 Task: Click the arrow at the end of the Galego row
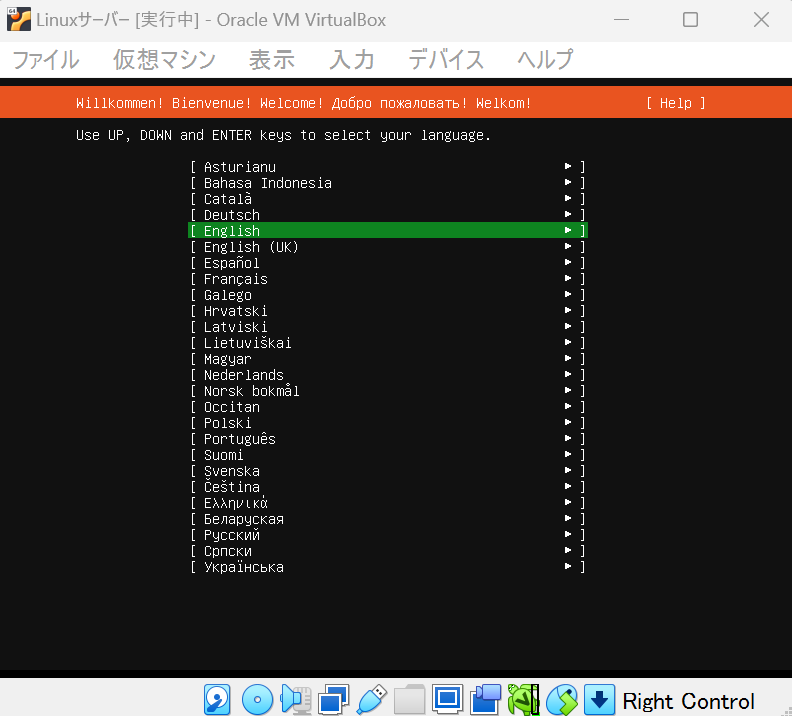coord(568,294)
